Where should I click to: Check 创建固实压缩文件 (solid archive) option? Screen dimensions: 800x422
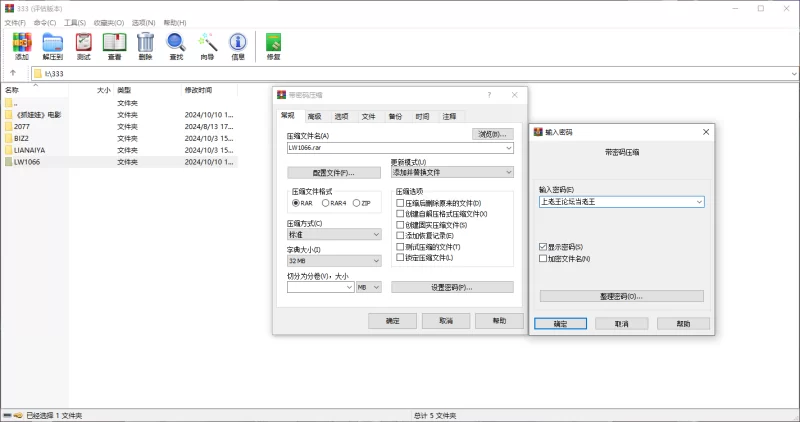coord(401,225)
